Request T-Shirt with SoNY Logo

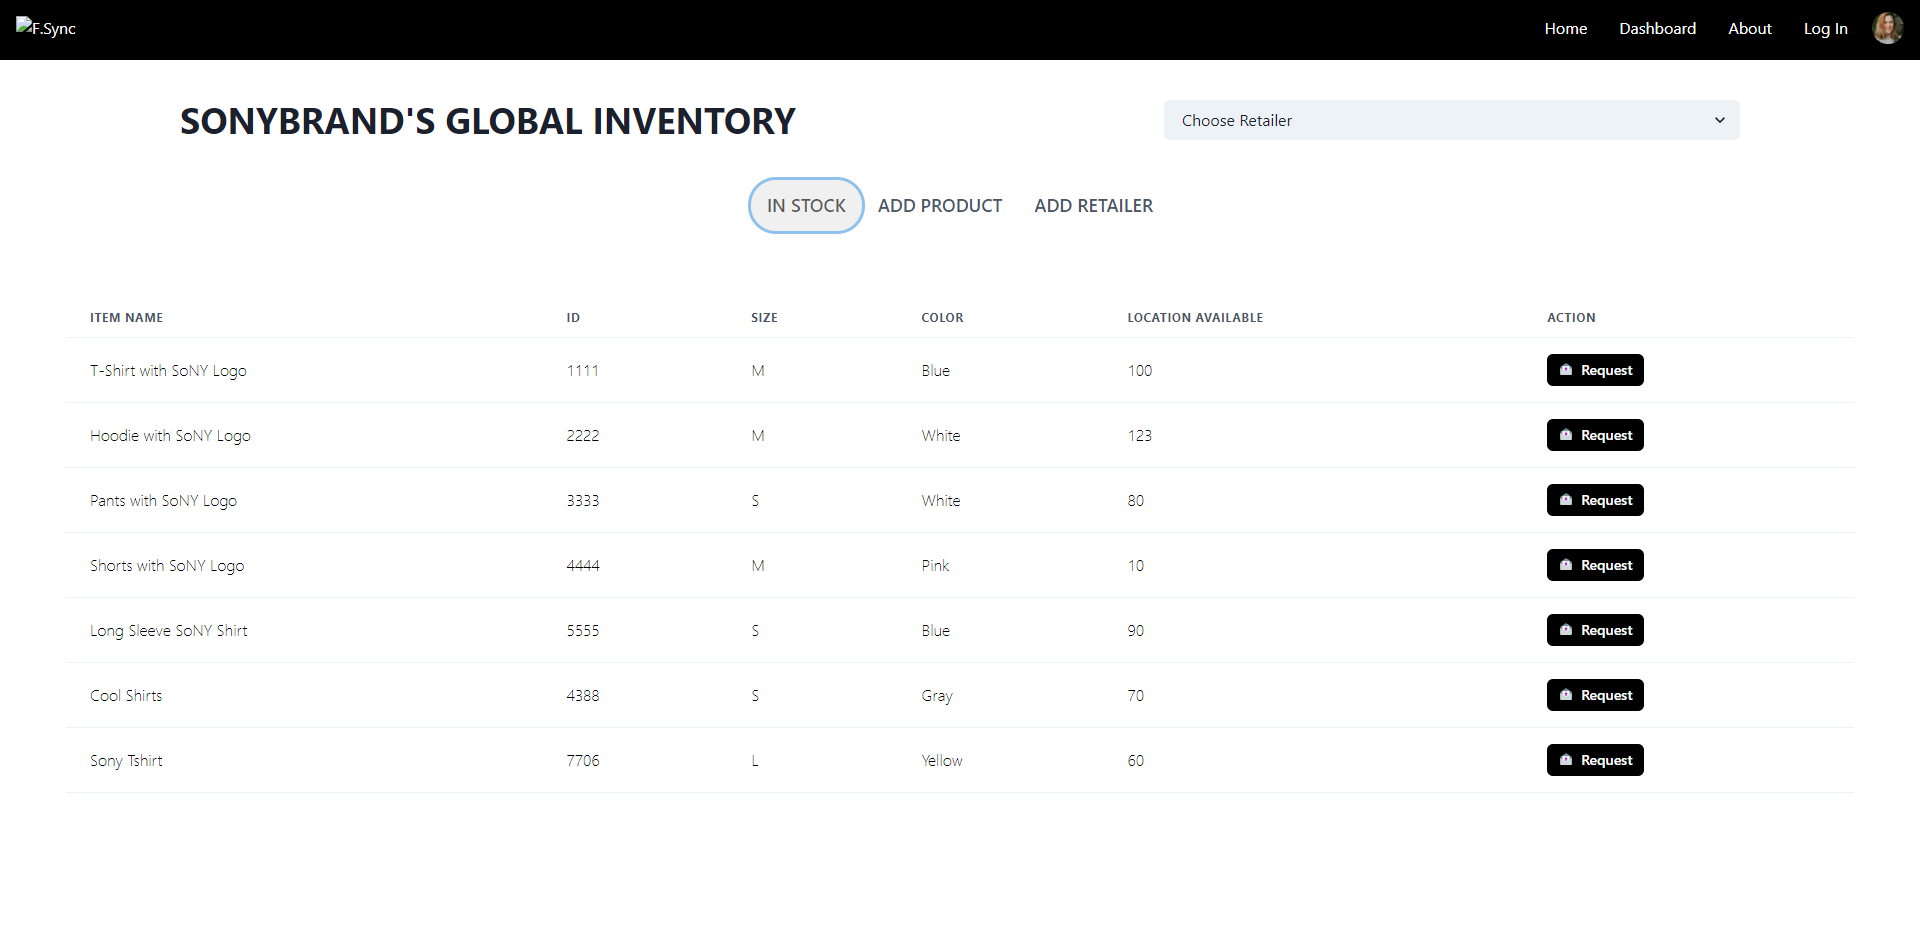coord(1595,370)
